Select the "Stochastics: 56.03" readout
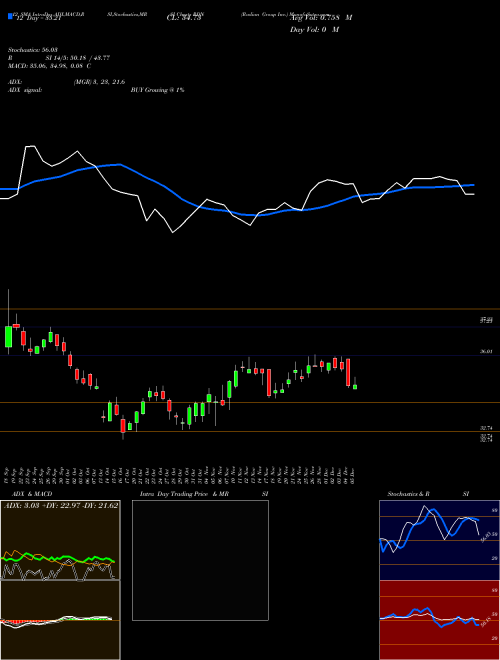Viewport: 500px width, 660px height. pos(32,50)
